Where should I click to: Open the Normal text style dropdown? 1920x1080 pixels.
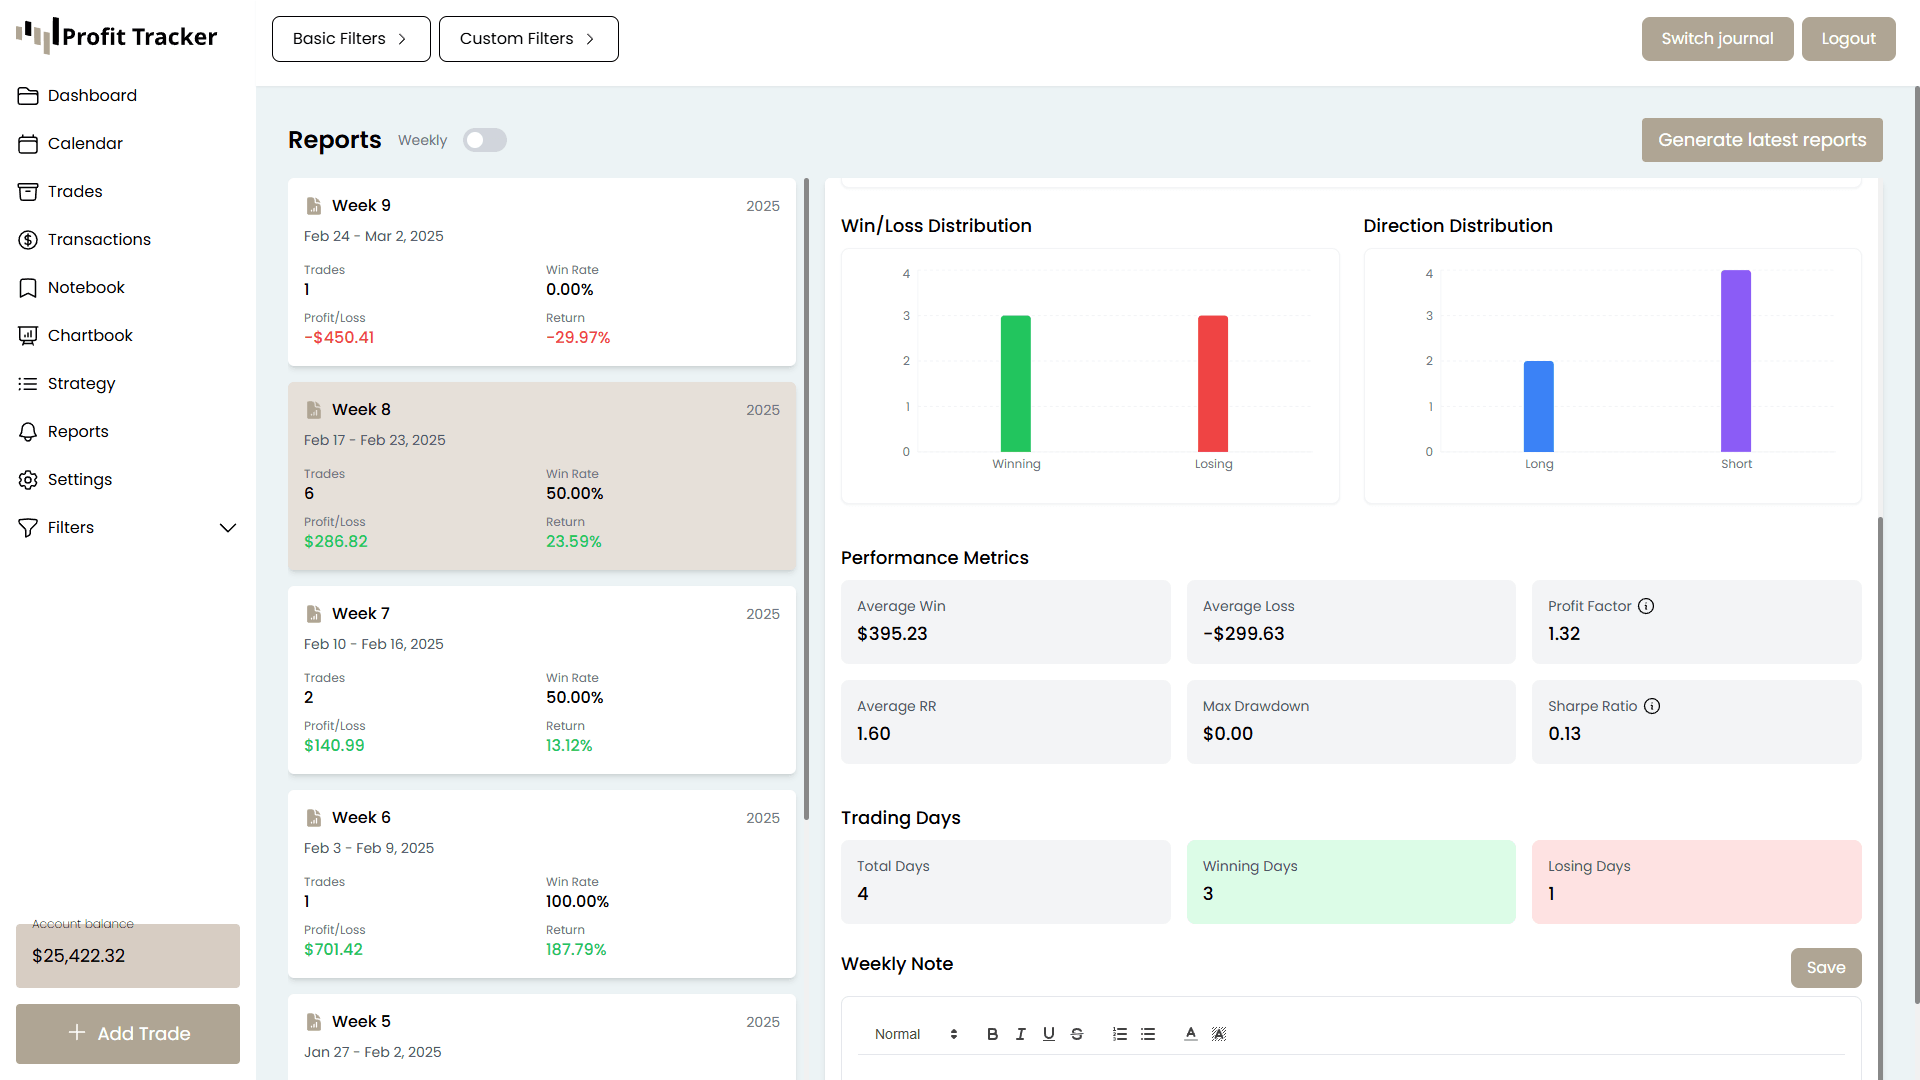912,1034
